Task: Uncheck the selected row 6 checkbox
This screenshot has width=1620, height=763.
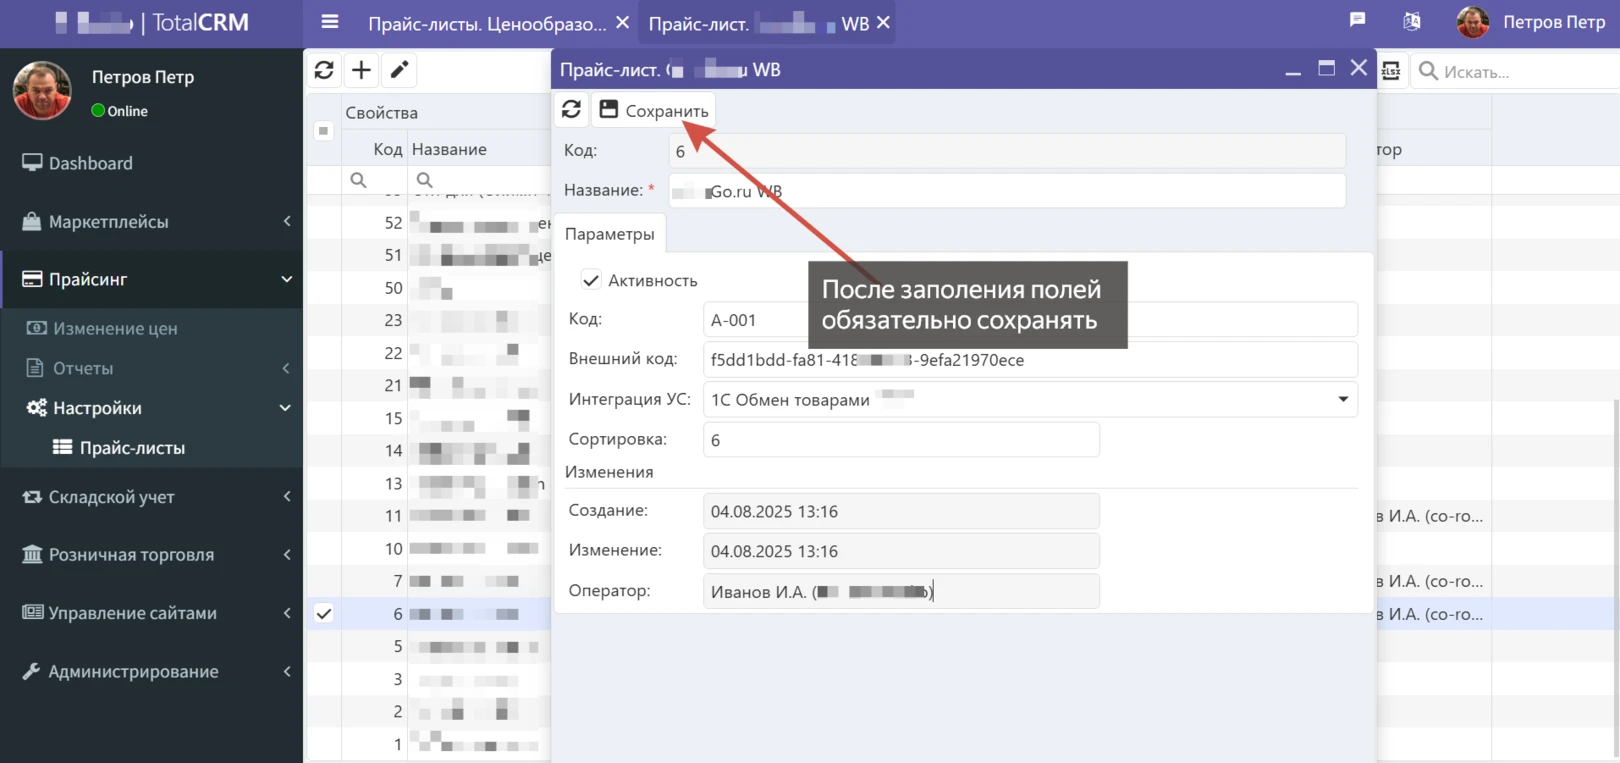Action: point(324,614)
